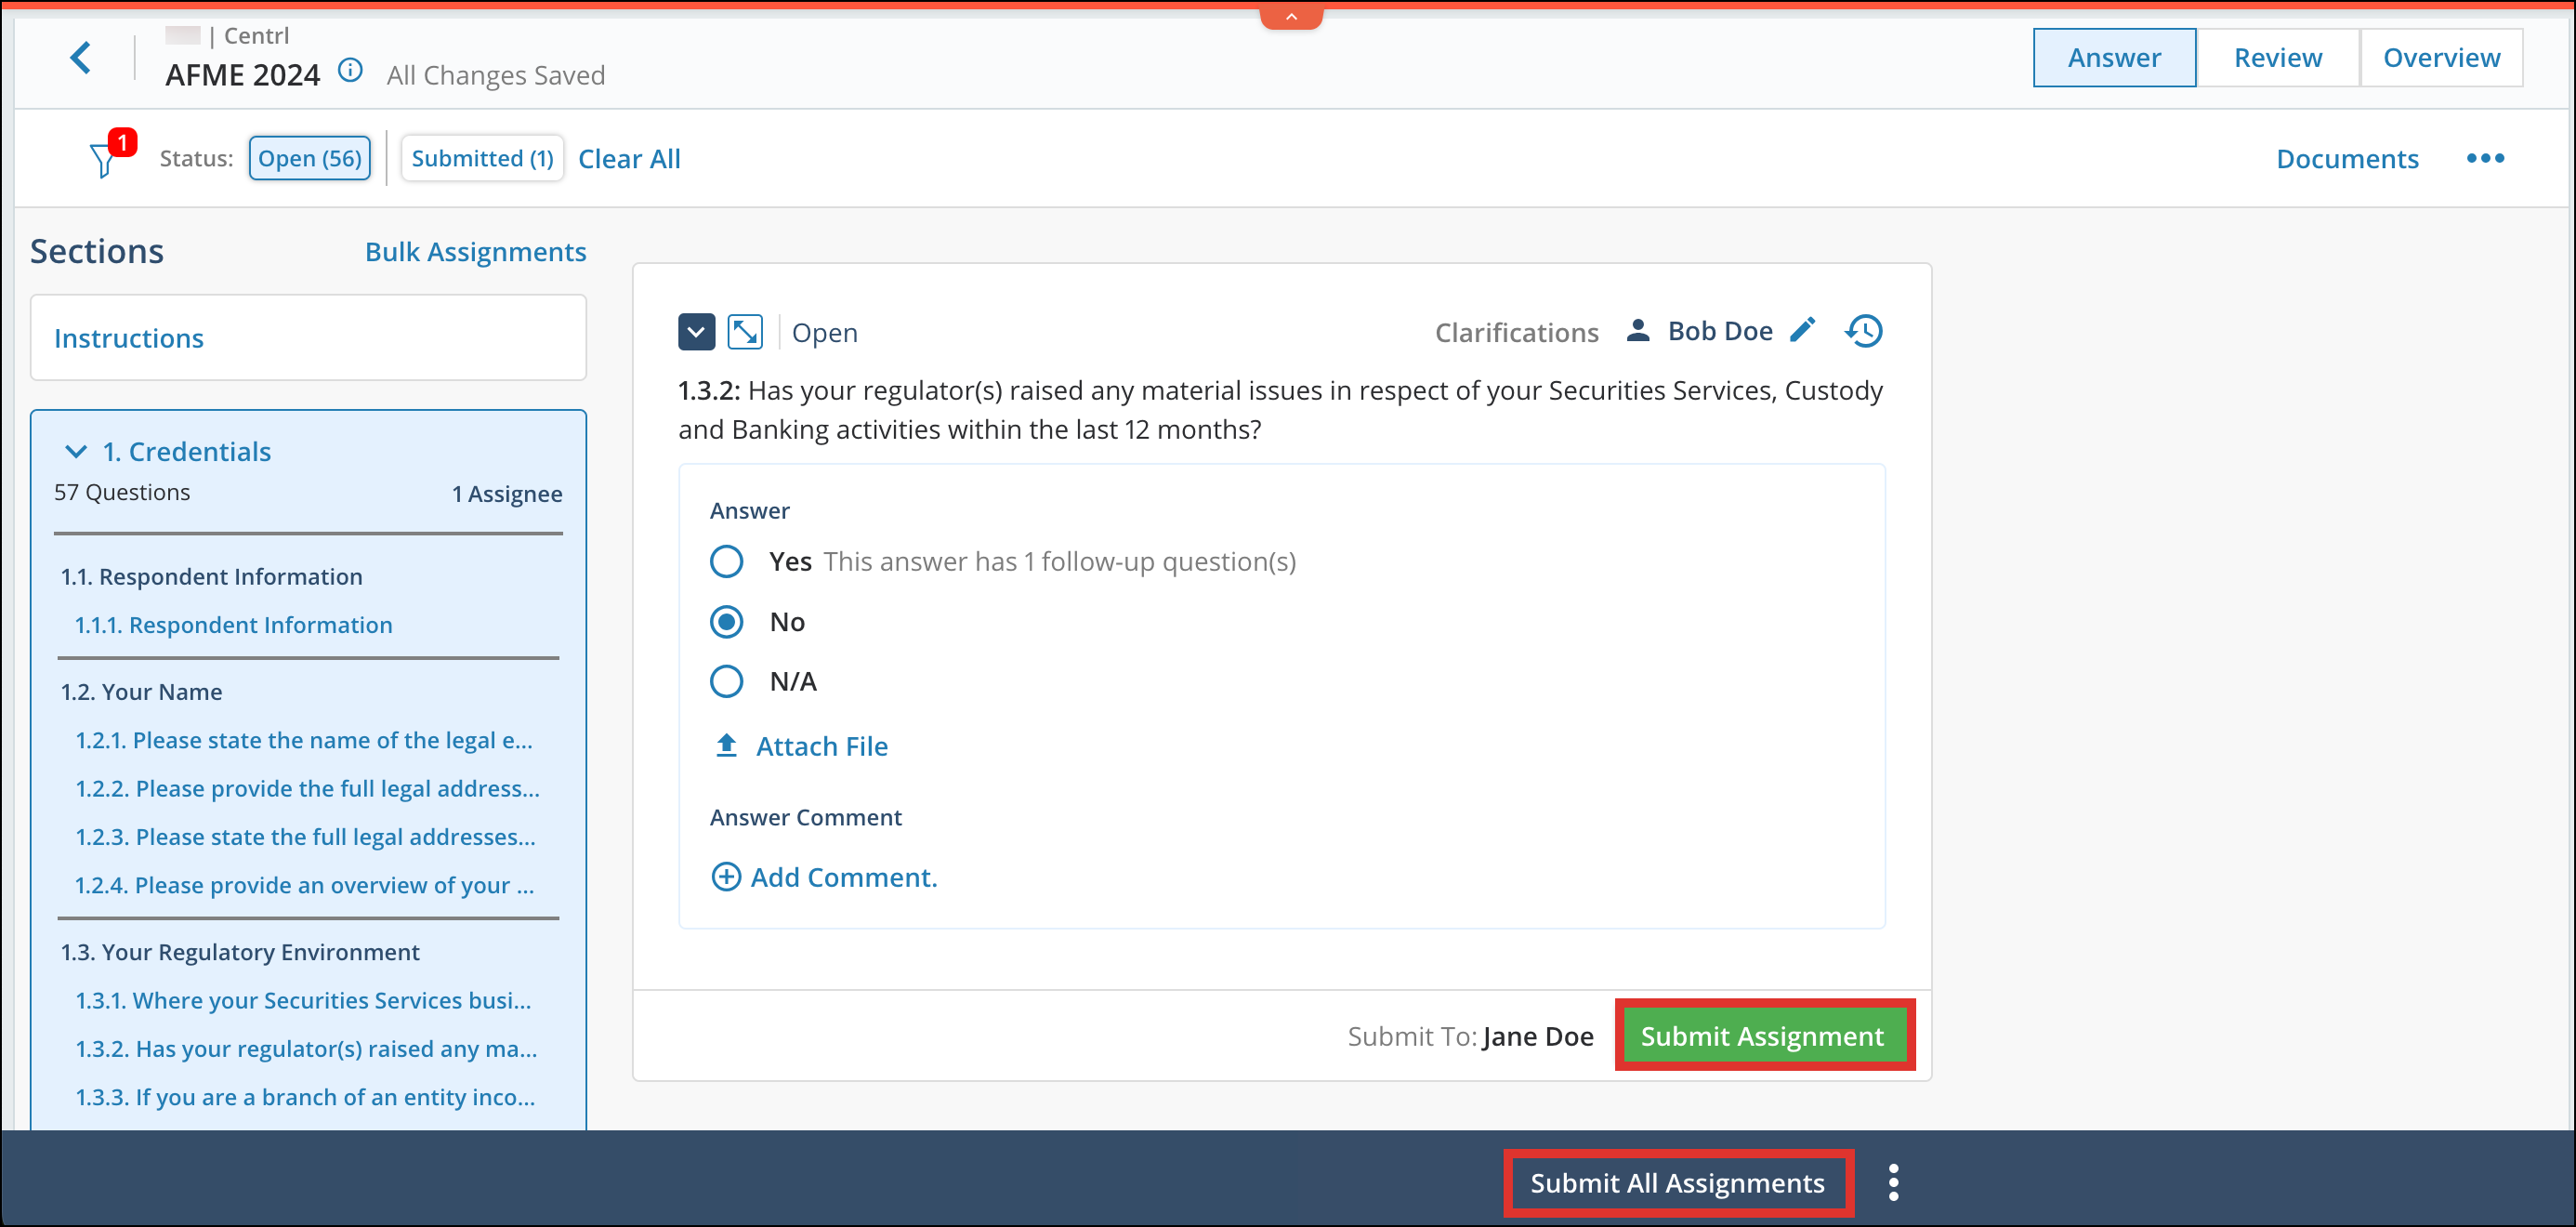Select the Yes answer option

click(726, 561)
